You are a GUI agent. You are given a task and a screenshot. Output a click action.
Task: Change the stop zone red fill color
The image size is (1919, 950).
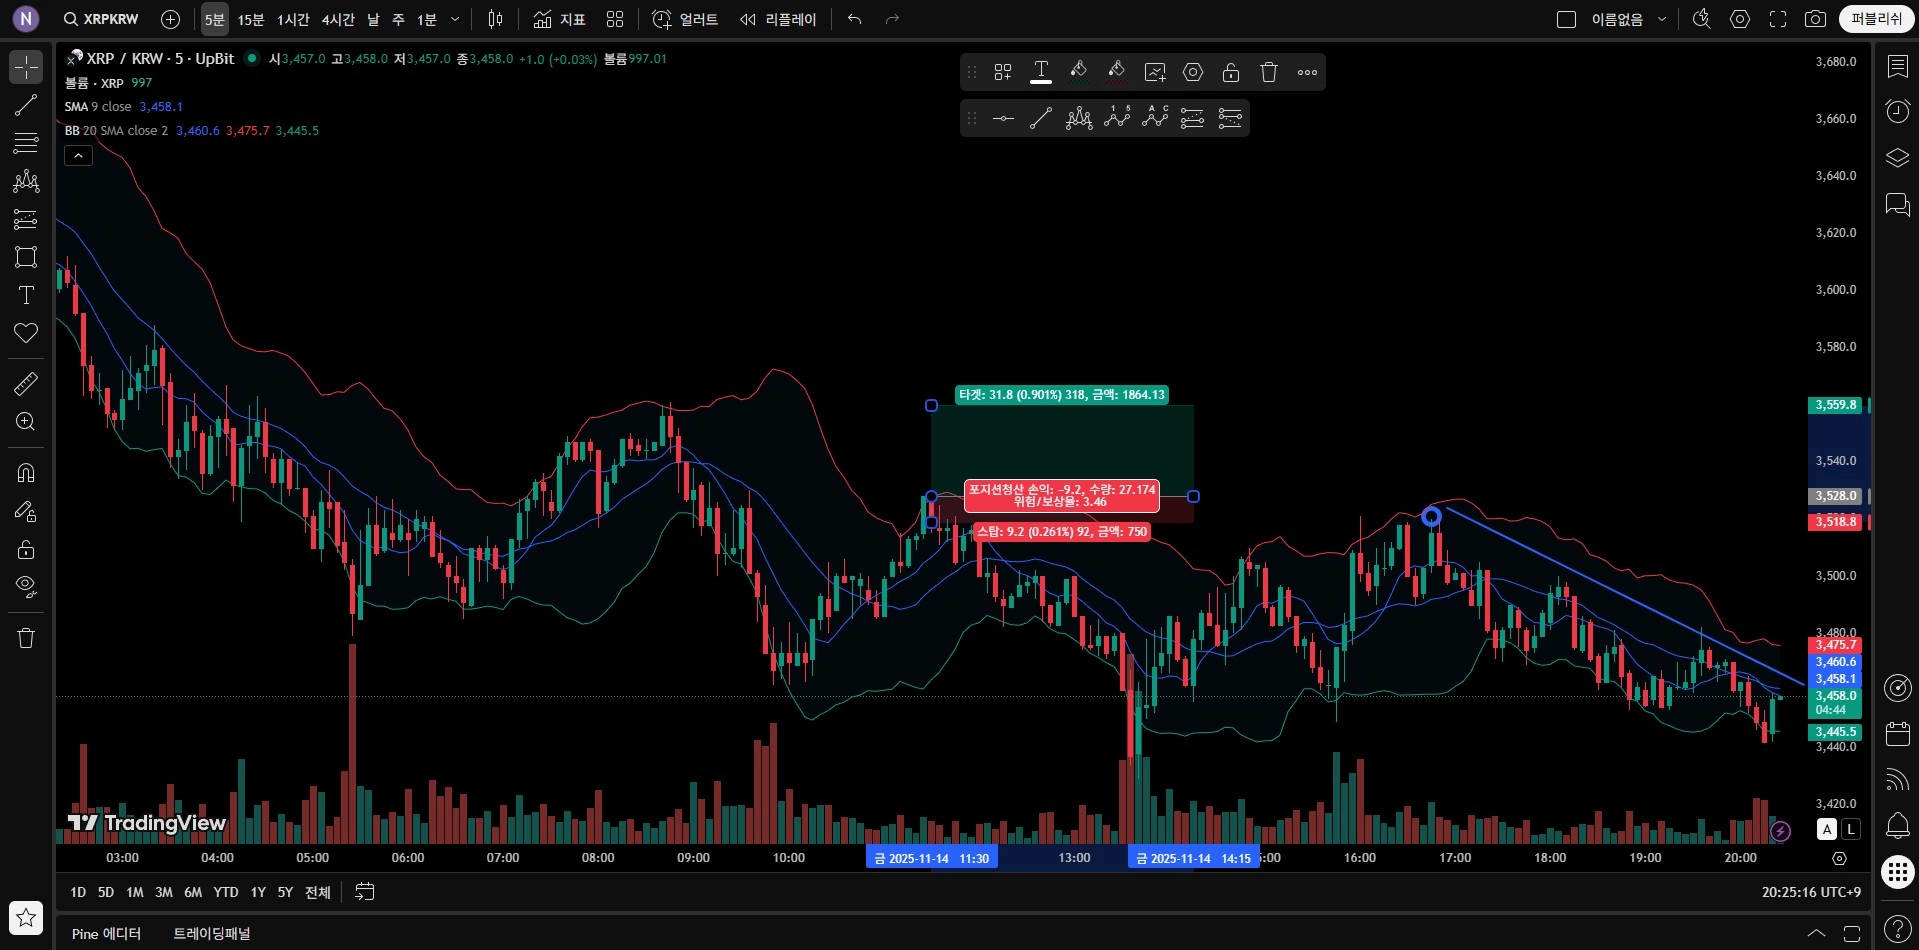coord(1117,72)
